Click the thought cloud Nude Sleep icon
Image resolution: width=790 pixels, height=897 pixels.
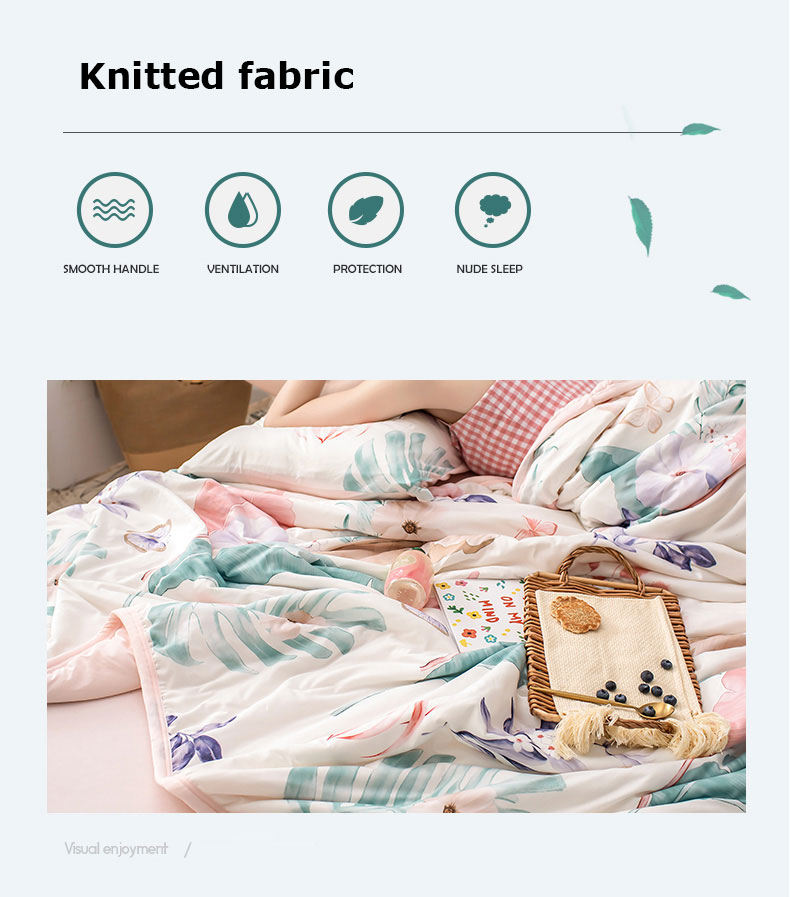coord(493,210)
